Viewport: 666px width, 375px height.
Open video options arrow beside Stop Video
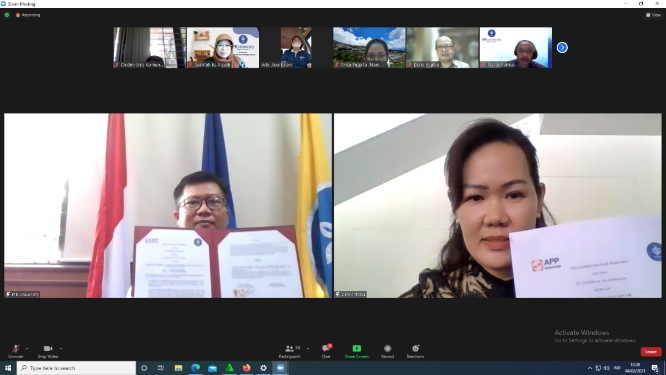pyautogui.click(x=61, y=348)
